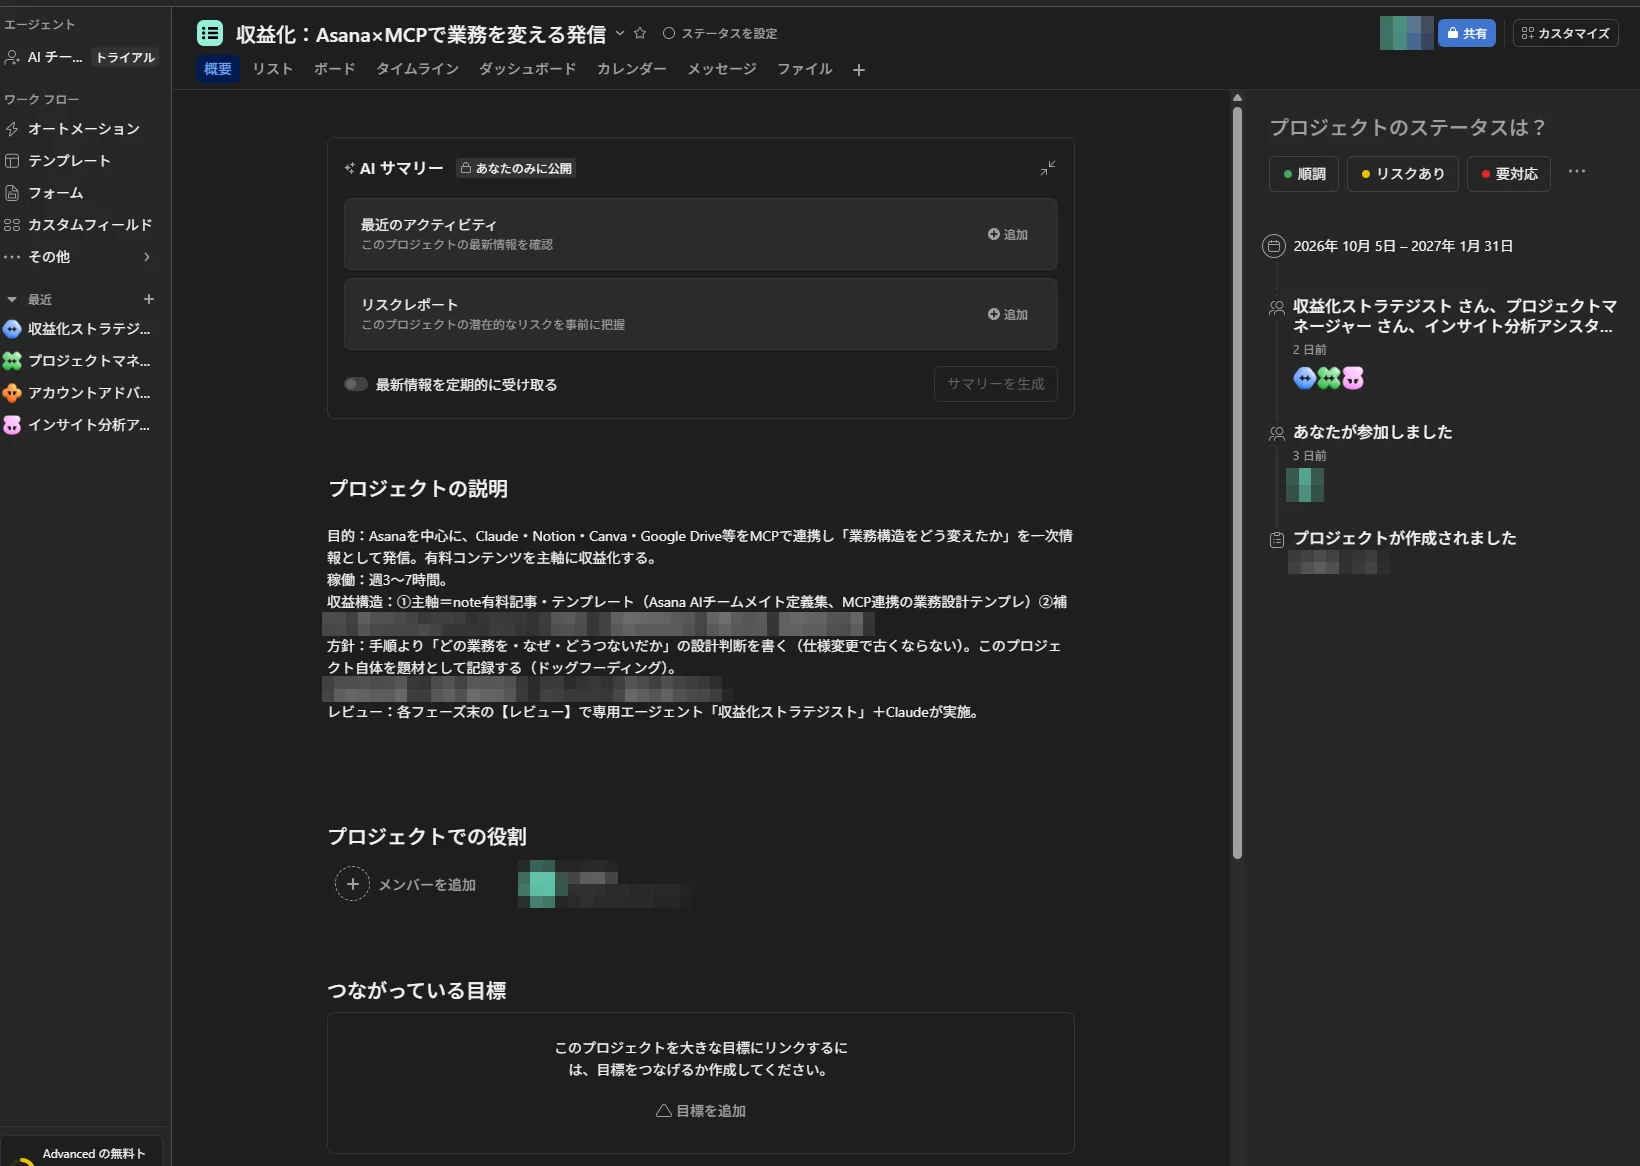This screenshot has width=1640, height=1166.
Task: Click the vertical scrollbar of the overview pane
Action: point(1237,483)
